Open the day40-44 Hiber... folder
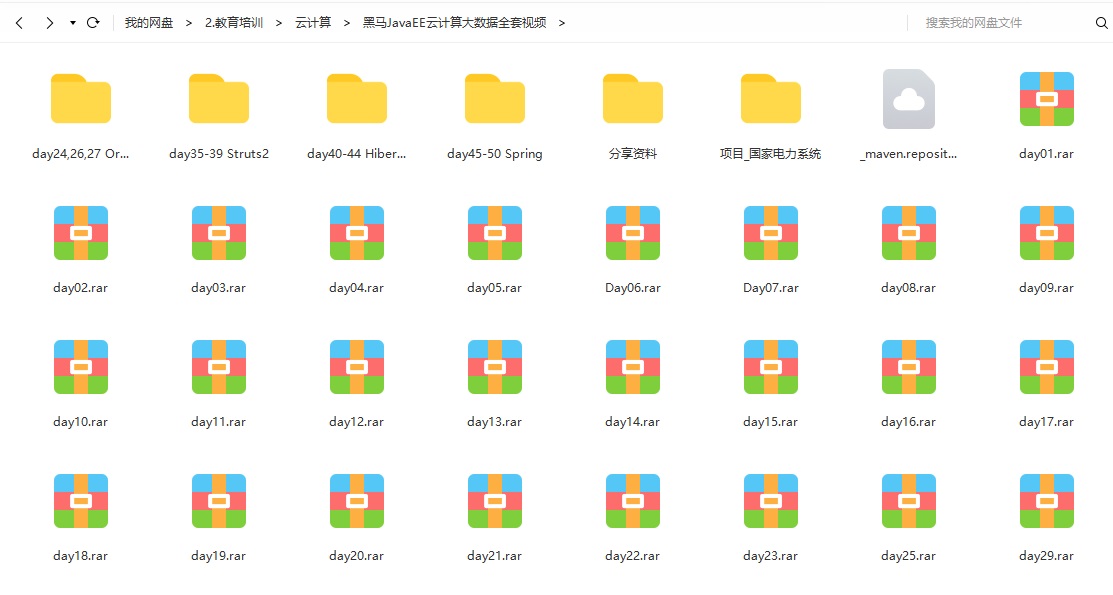1113x595 pixels. tap(357, 99)
